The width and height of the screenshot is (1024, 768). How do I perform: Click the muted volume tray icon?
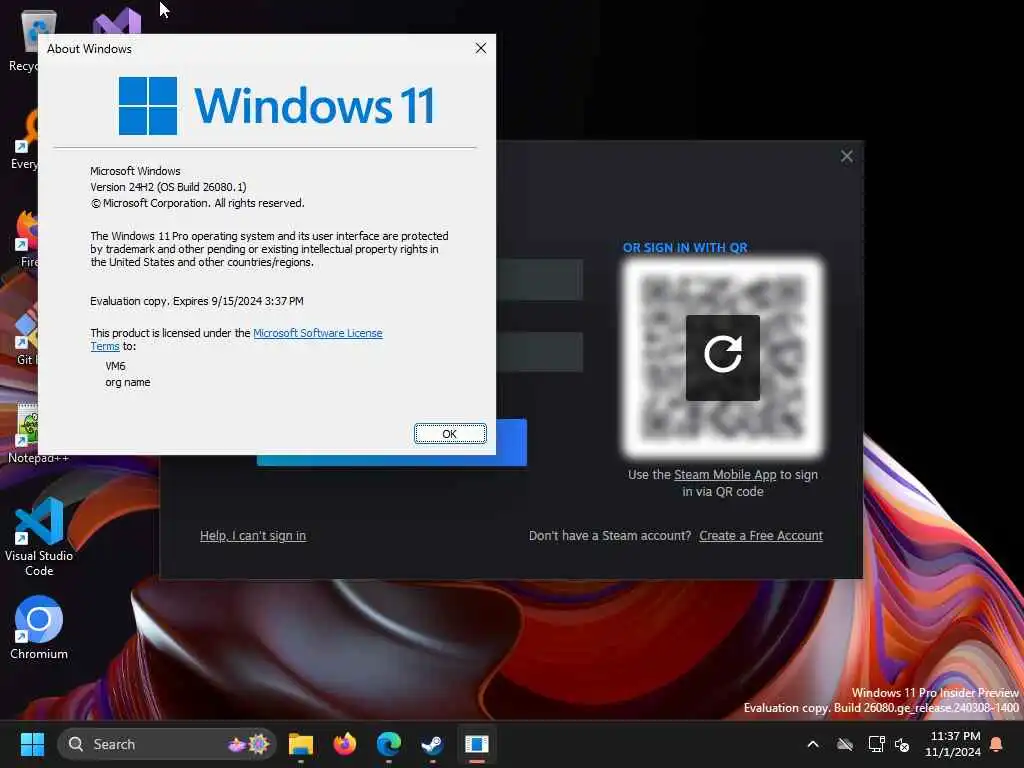(902, 744)
